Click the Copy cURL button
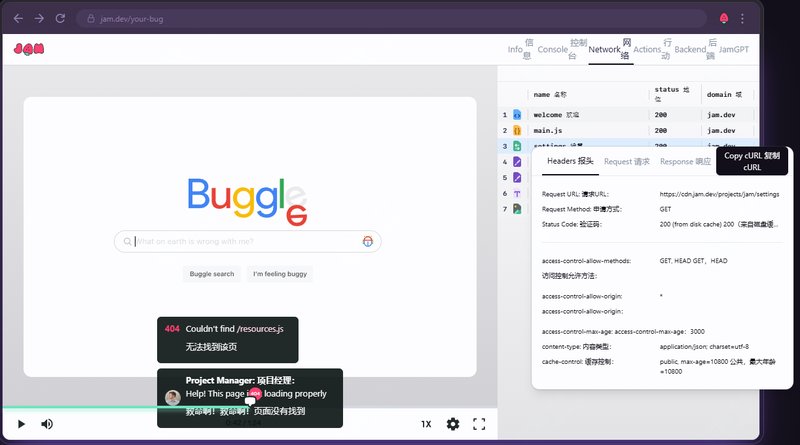This screenshot has height=445, width=800. coord(752,161)
